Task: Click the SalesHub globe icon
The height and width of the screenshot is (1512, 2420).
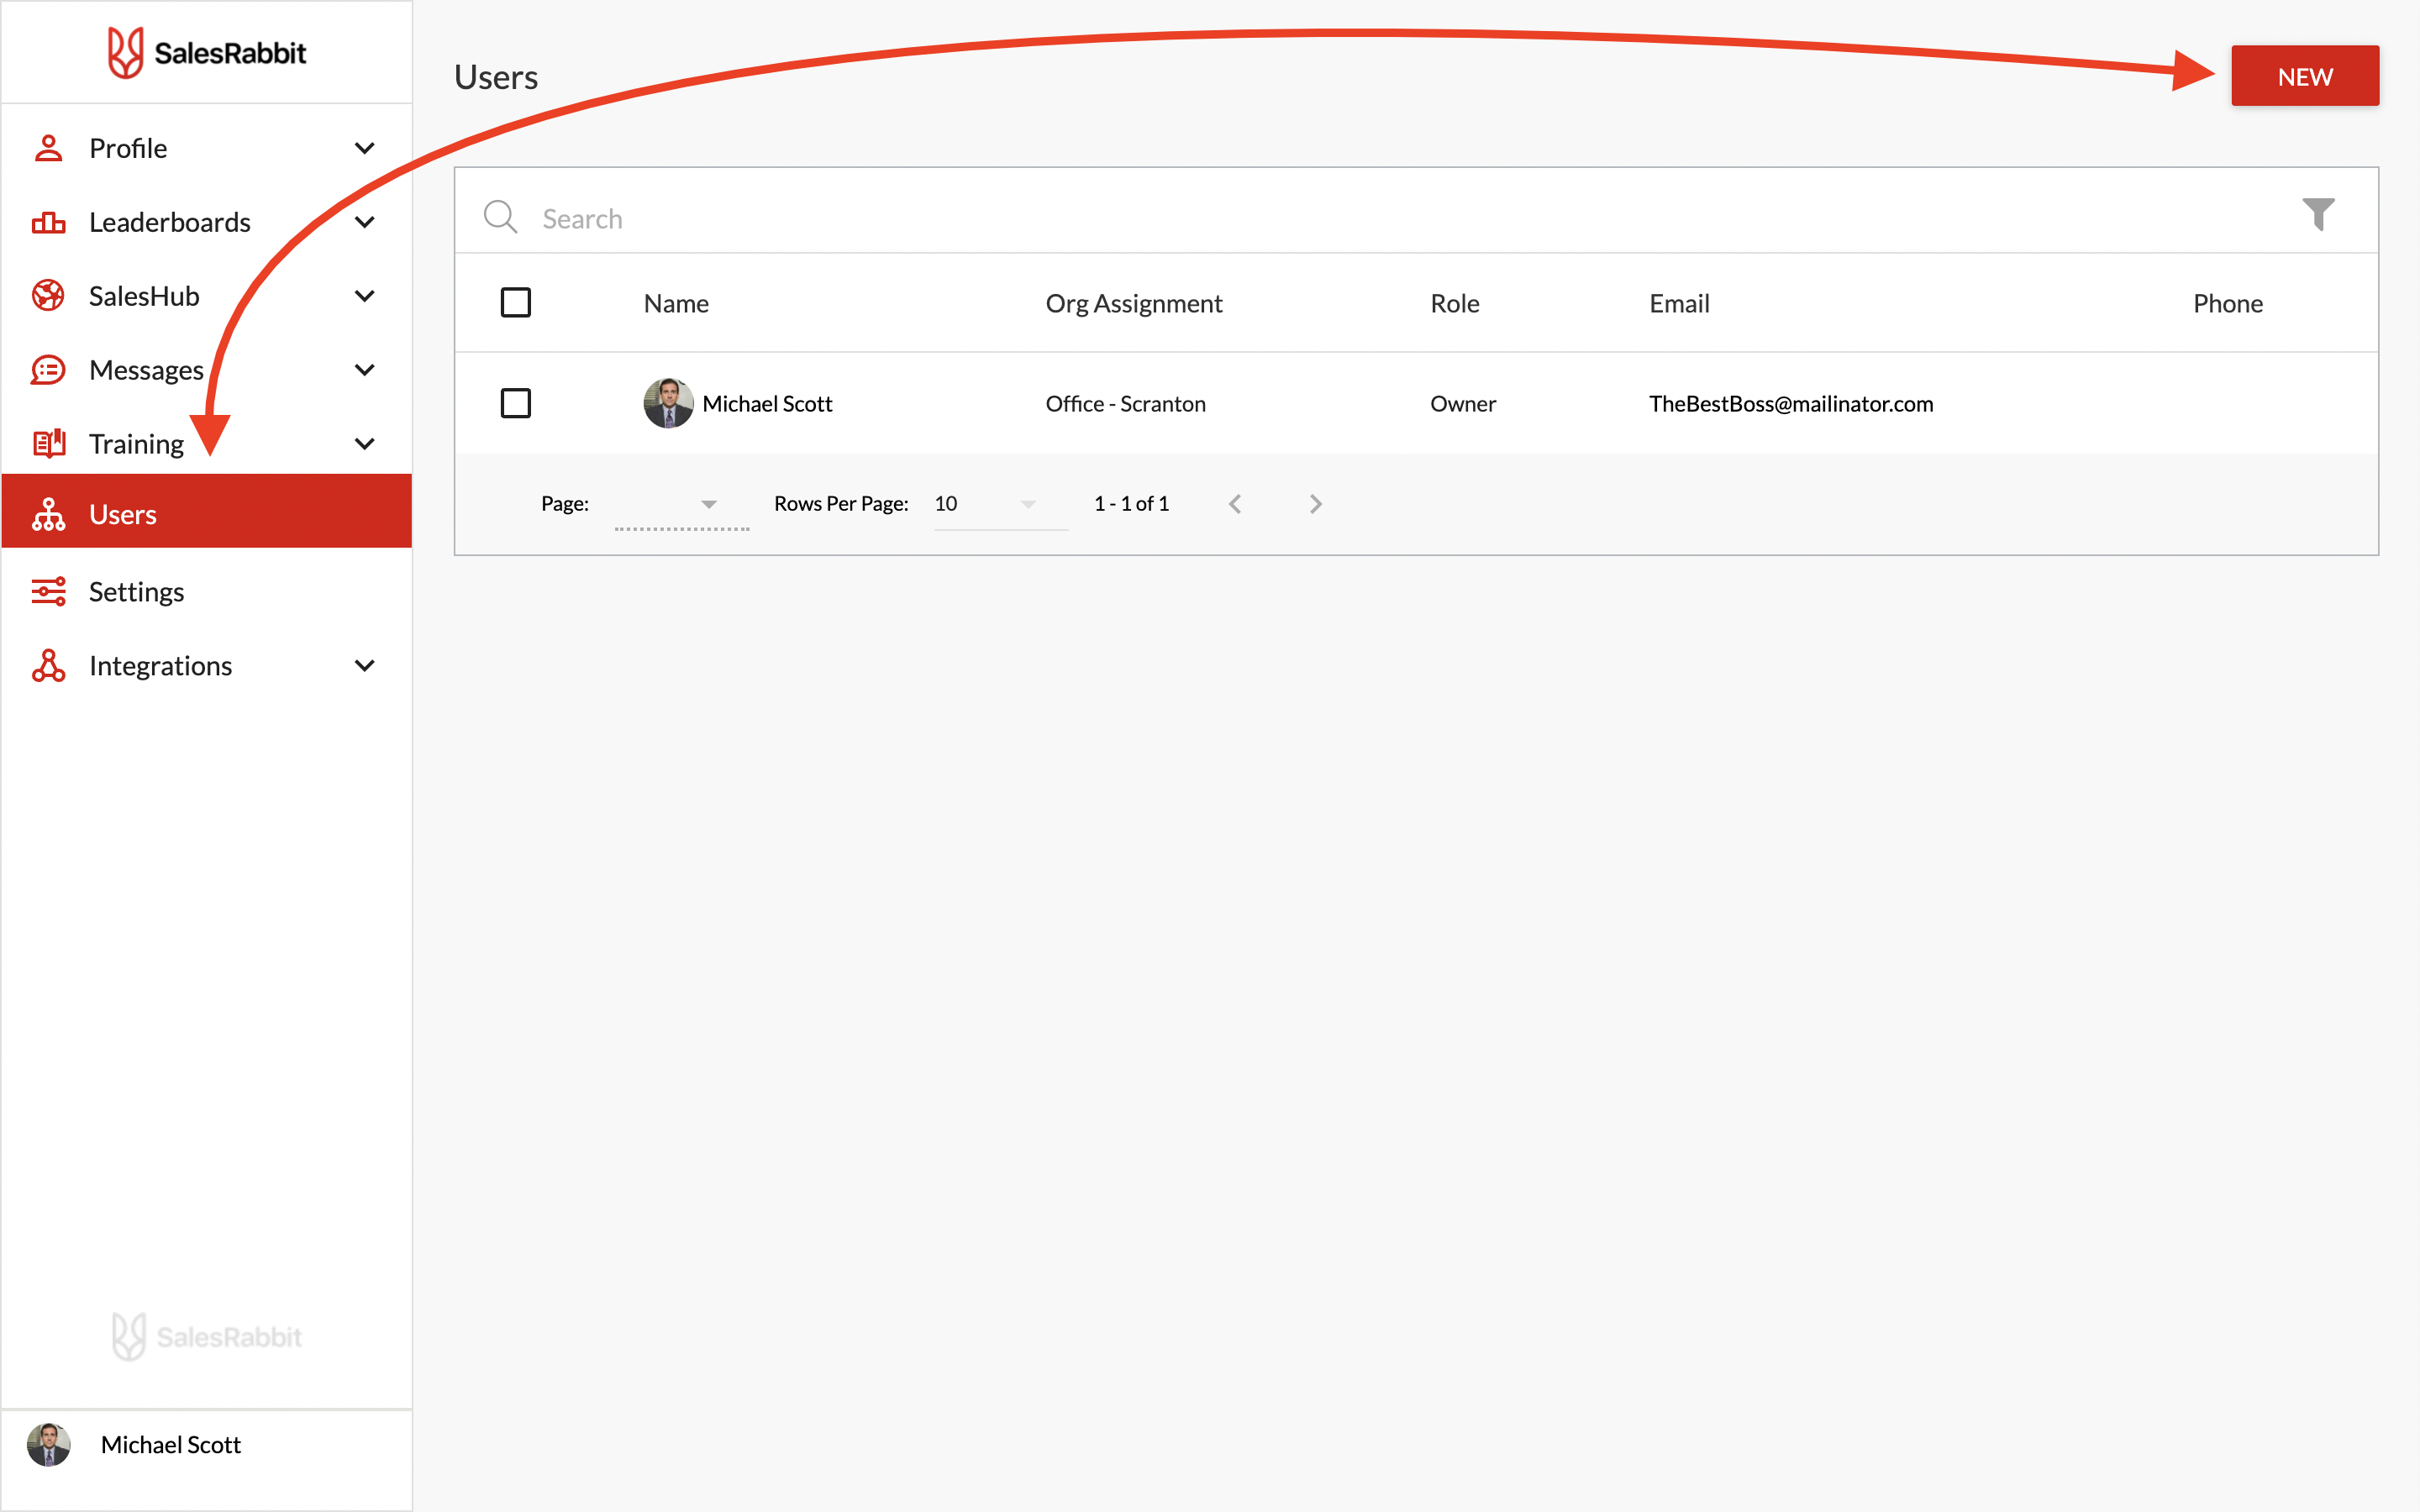Action: (48, 296)
